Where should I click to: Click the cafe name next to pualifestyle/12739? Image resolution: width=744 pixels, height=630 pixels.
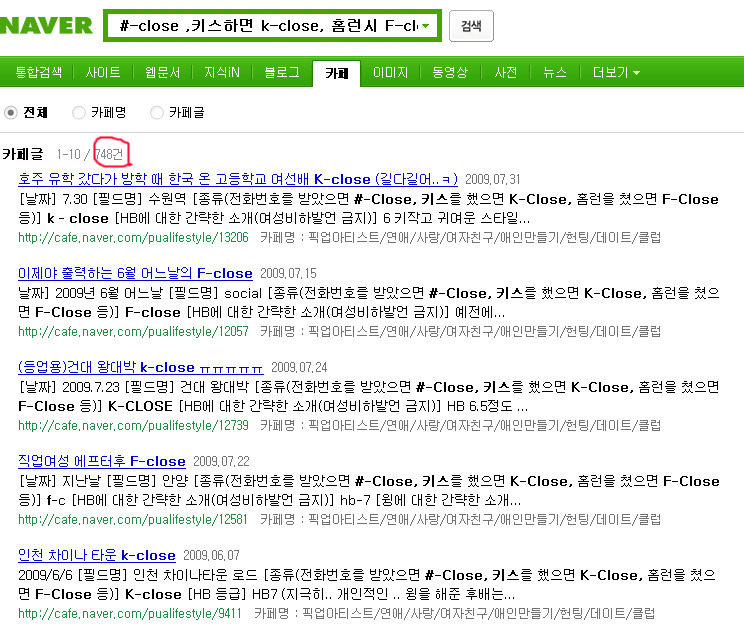[x=484, y=425]
